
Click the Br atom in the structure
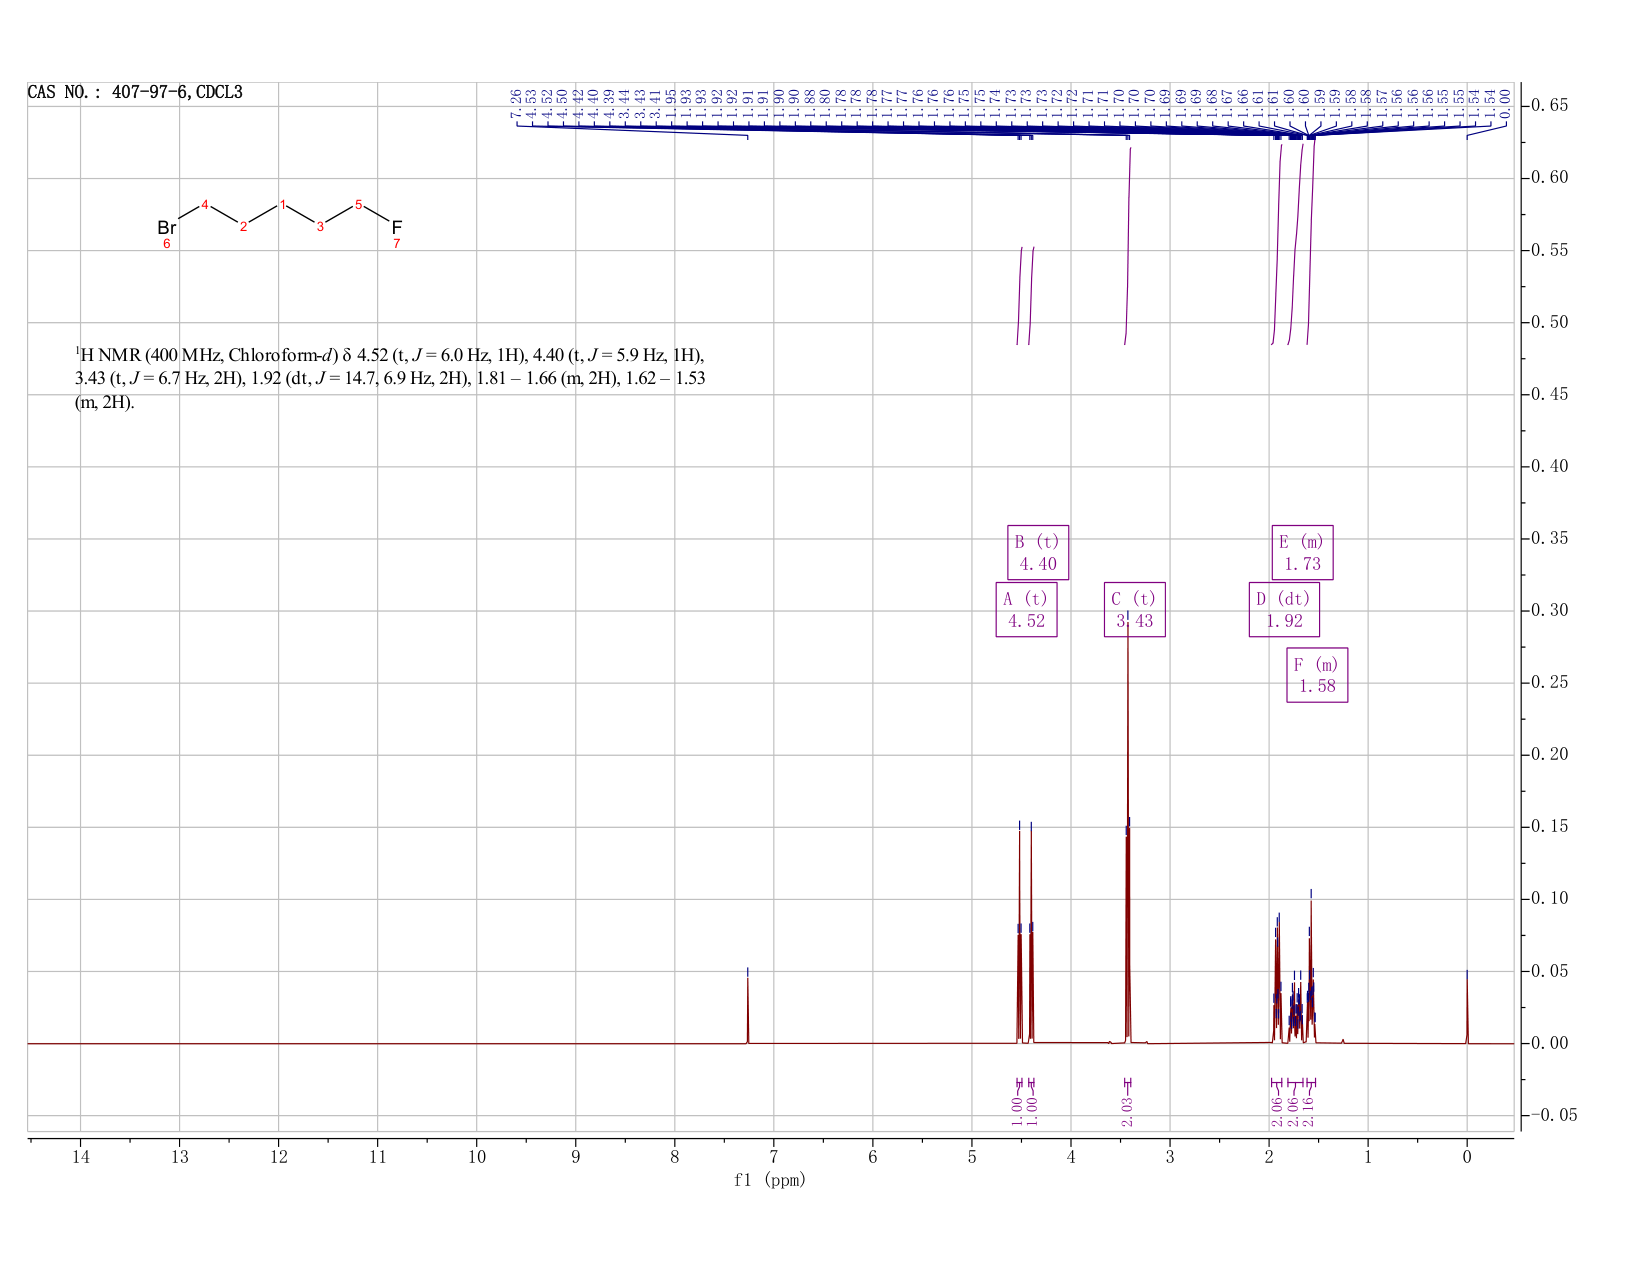click(x=166, y=228)
